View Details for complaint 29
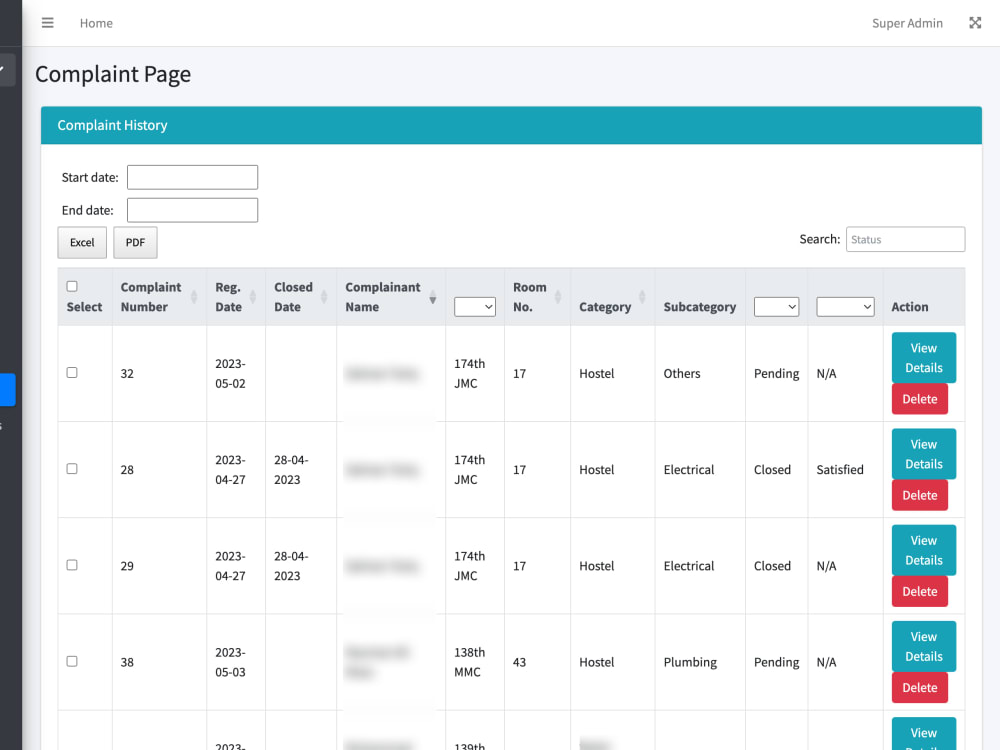The height and width of the screenshot is (750, 1000). 923,550
